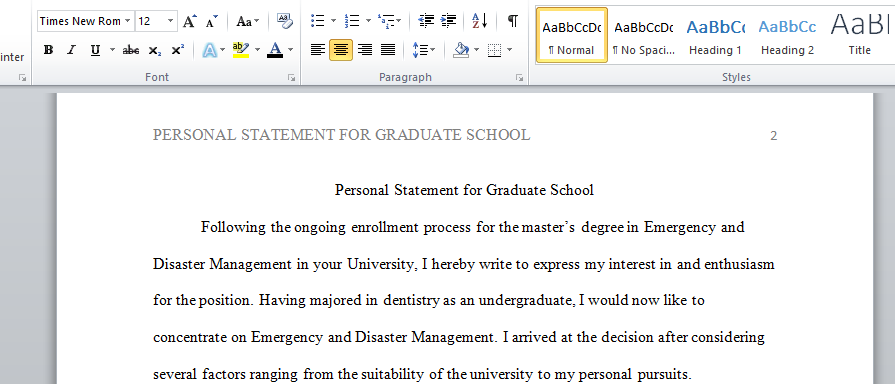Click the centered heading Personal Statement for Graduate School
Viewport: 895px width, 384px height.
pos(464,190)
